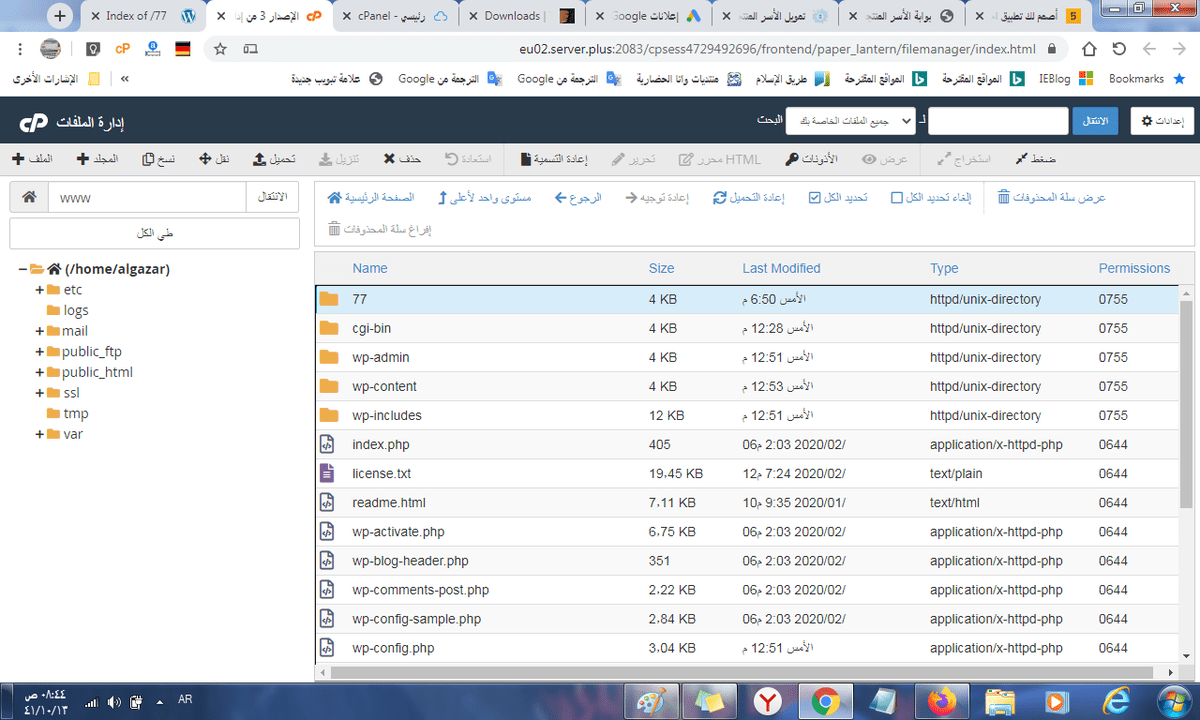Open the search scope dropdown
Image resolution: width=1200 pixels, height=720 pixels.
coord(850,121)
